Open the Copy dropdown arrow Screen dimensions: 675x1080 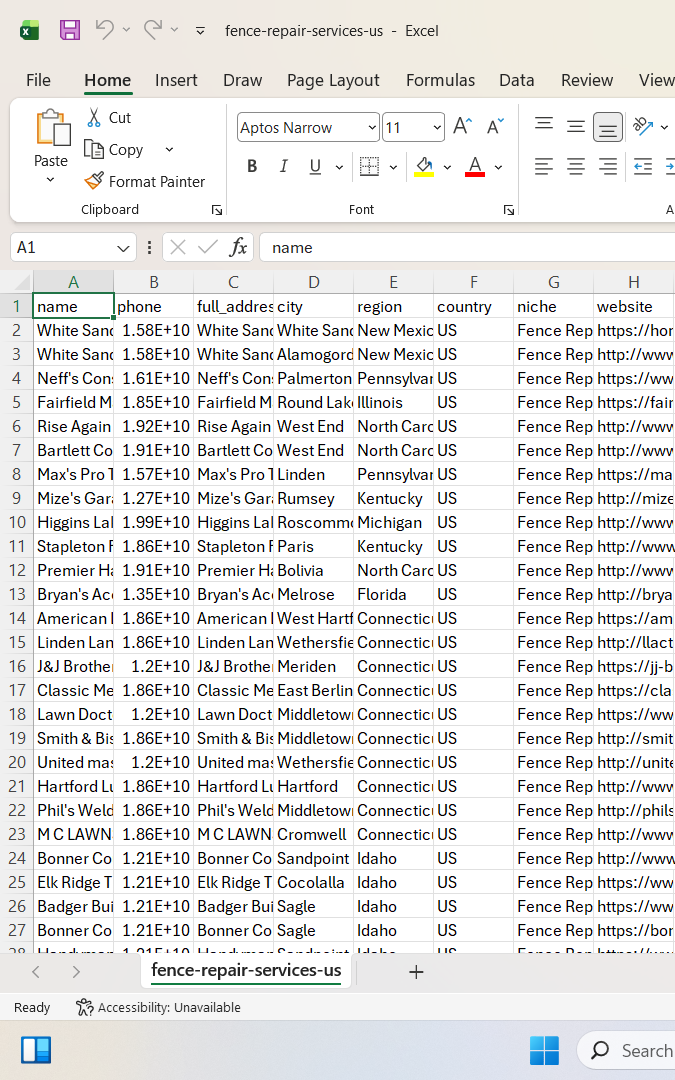169,149
